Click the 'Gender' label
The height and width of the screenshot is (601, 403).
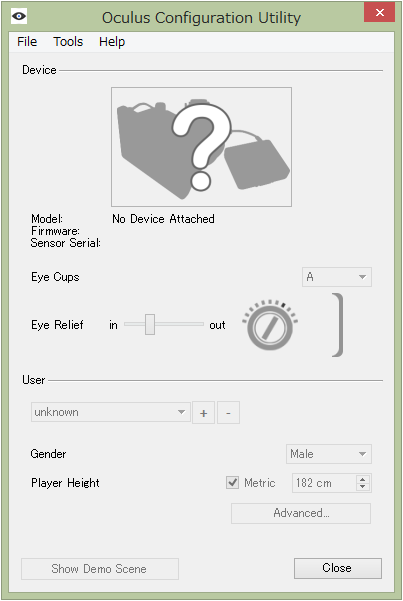[x=48, y=454]
